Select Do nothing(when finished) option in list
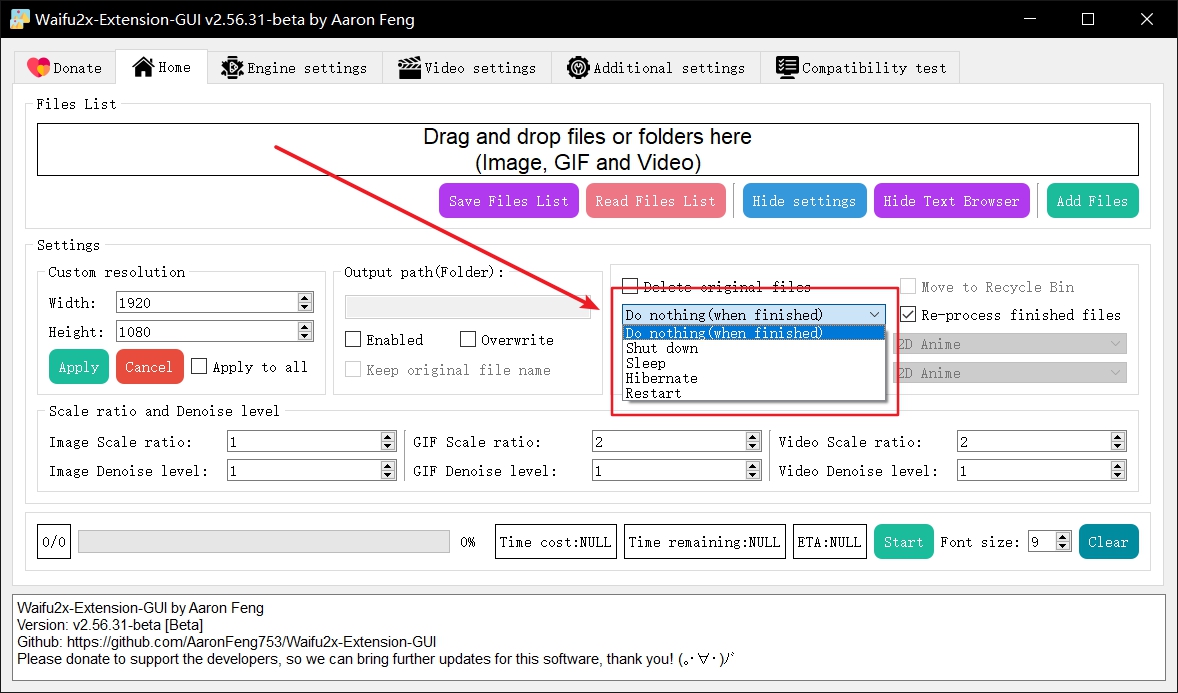Image resolution: width=1178 pixels, height=693 pixels. coord(754,333)
